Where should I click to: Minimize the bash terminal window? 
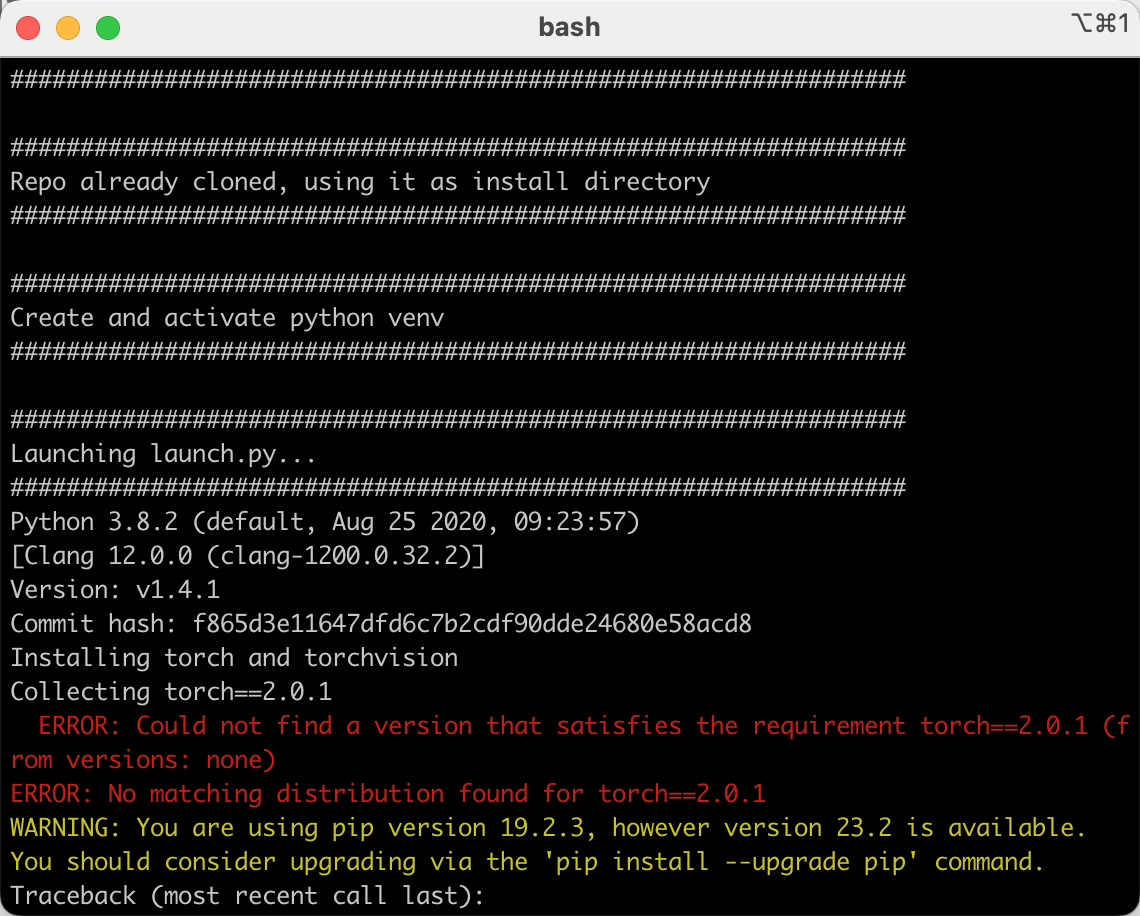[68, 28]
